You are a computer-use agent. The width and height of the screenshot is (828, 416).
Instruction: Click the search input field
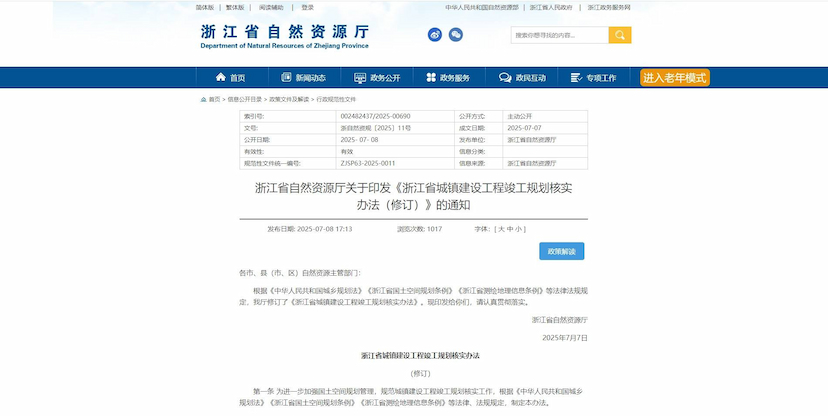pyautogui.click(x=560, y=35)
